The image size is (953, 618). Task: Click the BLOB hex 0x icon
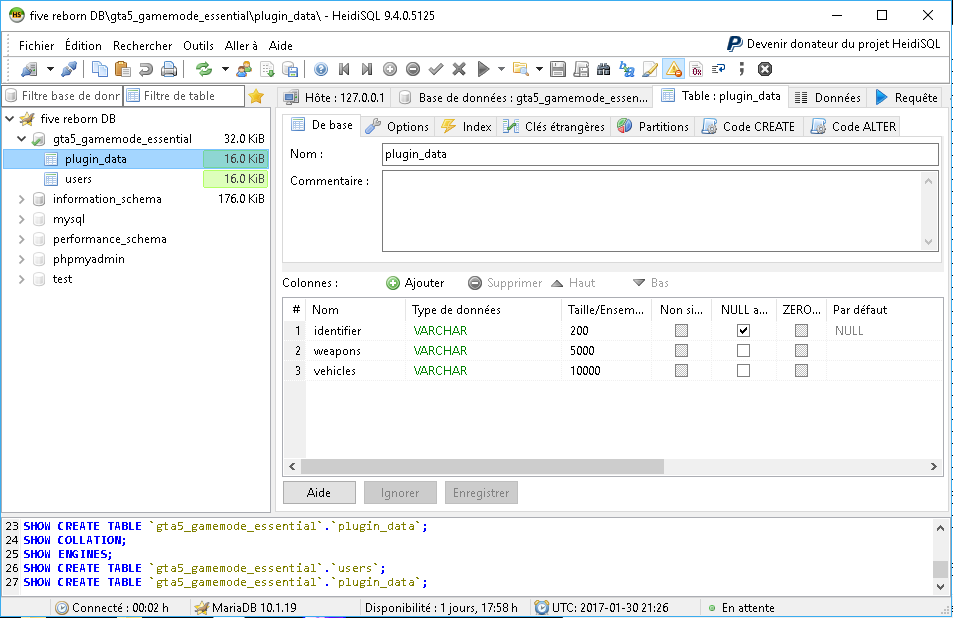pyautogui.click(x=697, y=69)
